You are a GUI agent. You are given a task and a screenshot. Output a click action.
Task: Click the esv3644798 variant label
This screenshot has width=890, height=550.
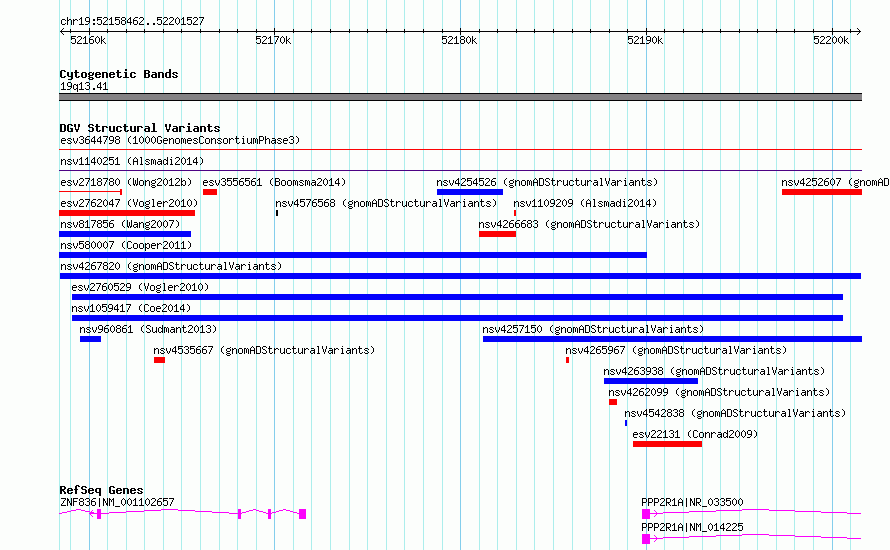[180, 140]
